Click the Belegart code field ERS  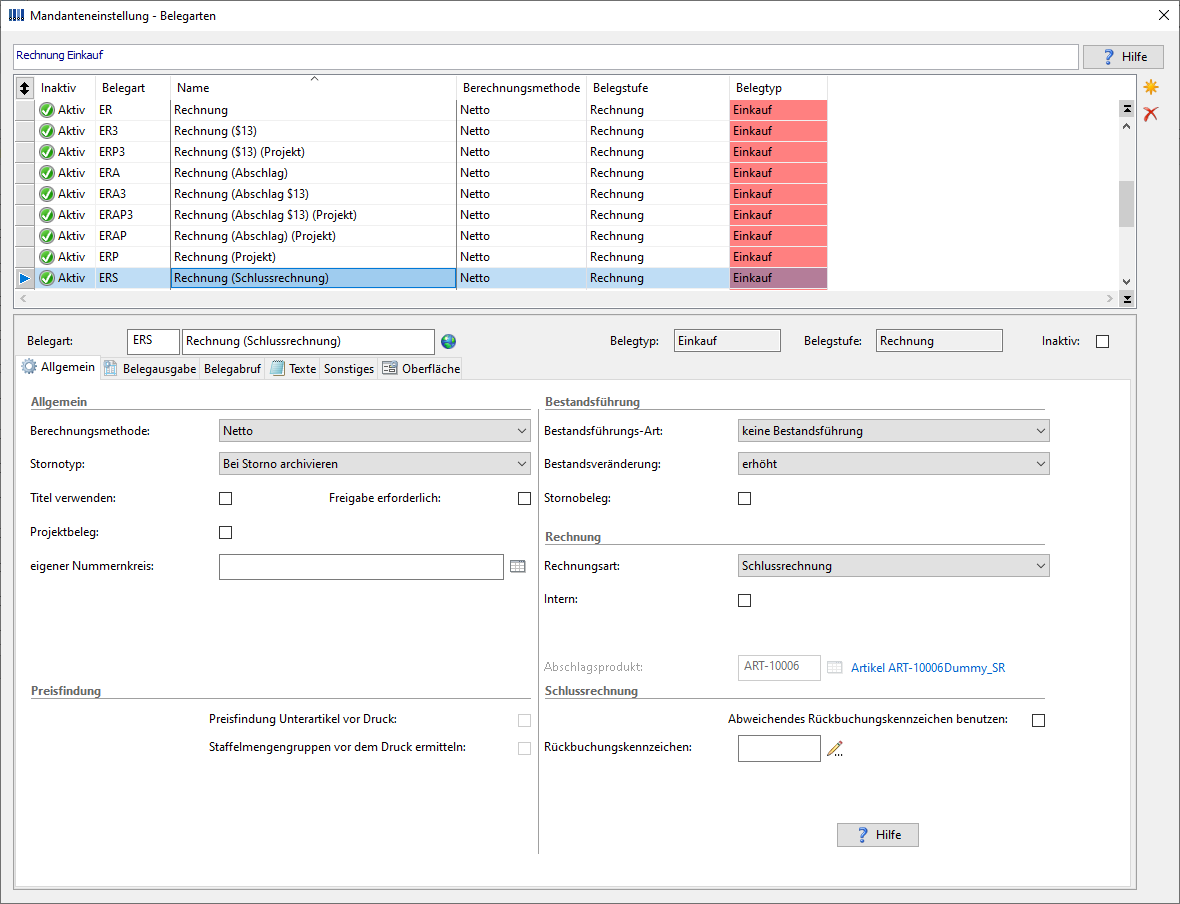point(154,342)
